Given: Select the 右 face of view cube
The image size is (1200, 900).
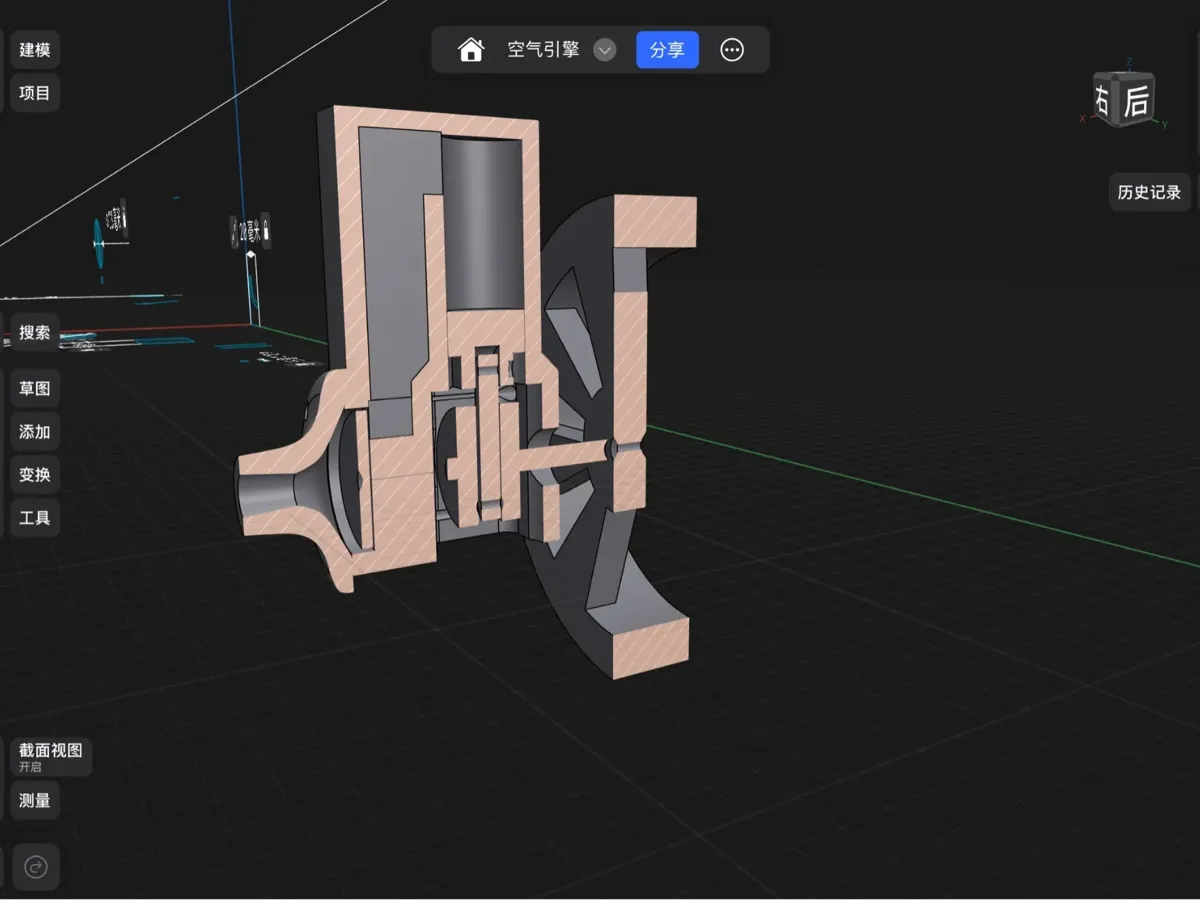Looking at the screenshot, I should [x=1101, y=100].
